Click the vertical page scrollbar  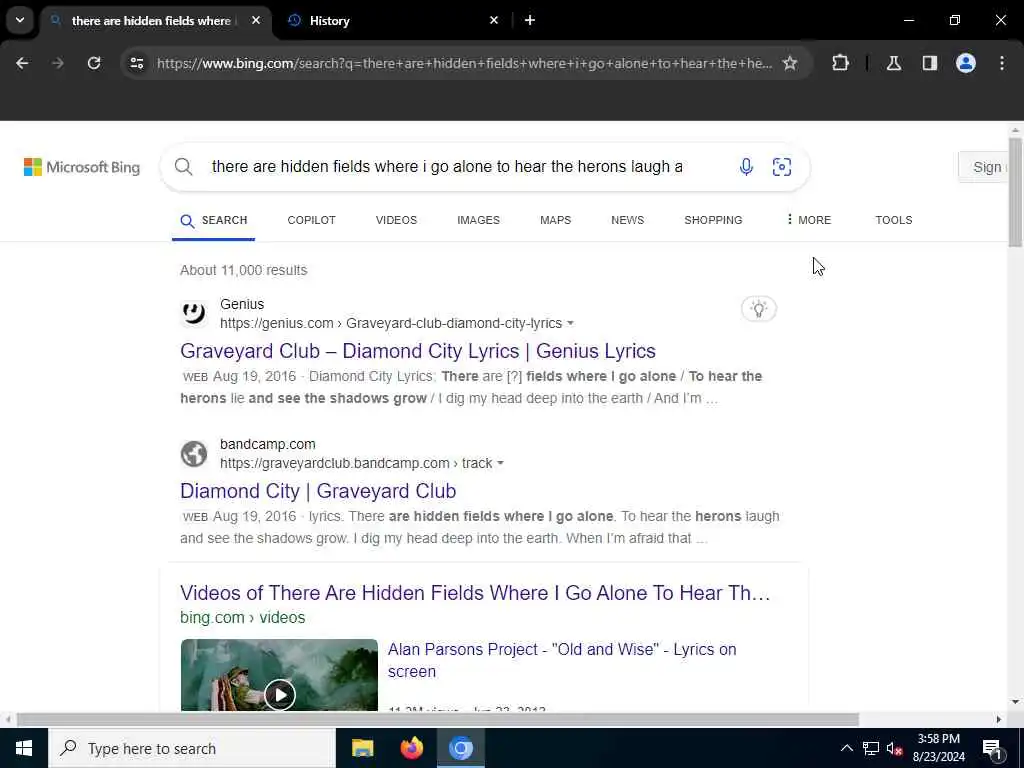pos(1015,192)
